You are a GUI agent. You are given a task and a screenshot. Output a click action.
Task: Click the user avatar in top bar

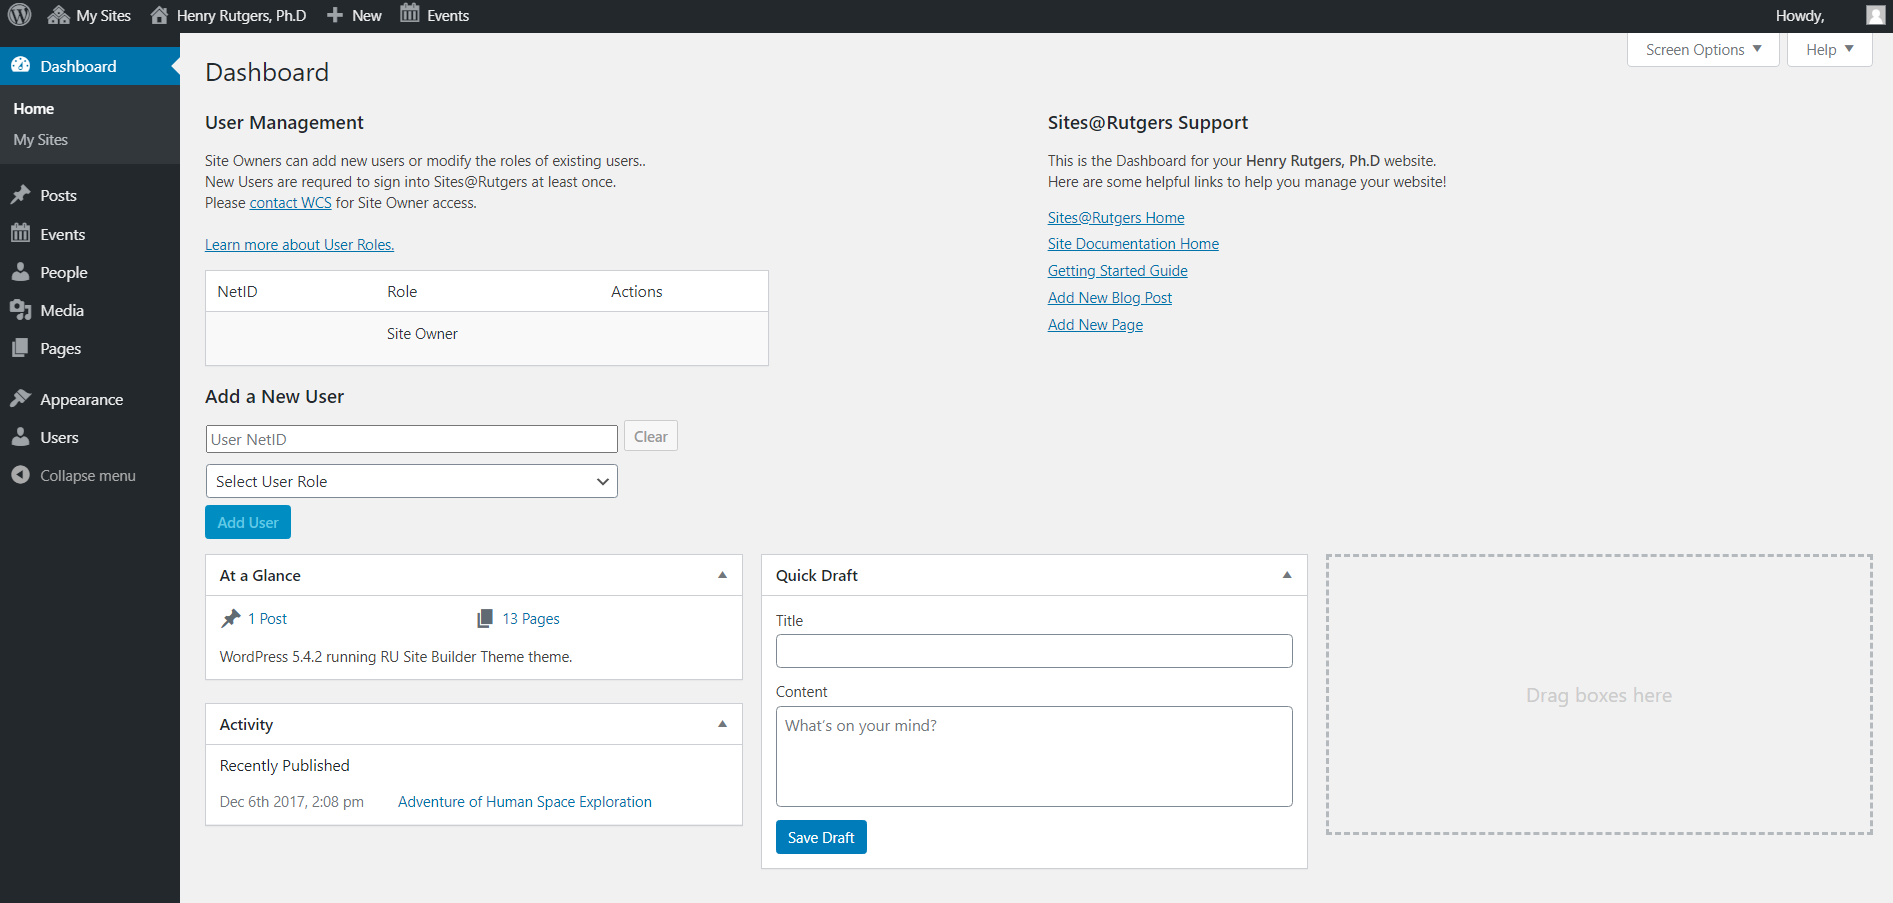point(1875,15)
